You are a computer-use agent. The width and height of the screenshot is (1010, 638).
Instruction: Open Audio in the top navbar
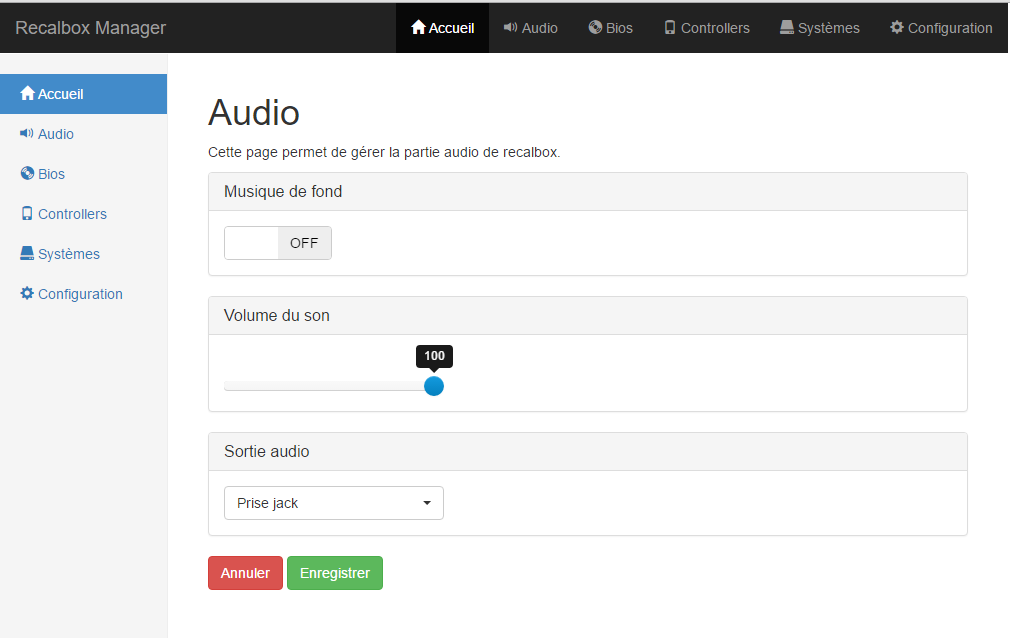[531, 28]
